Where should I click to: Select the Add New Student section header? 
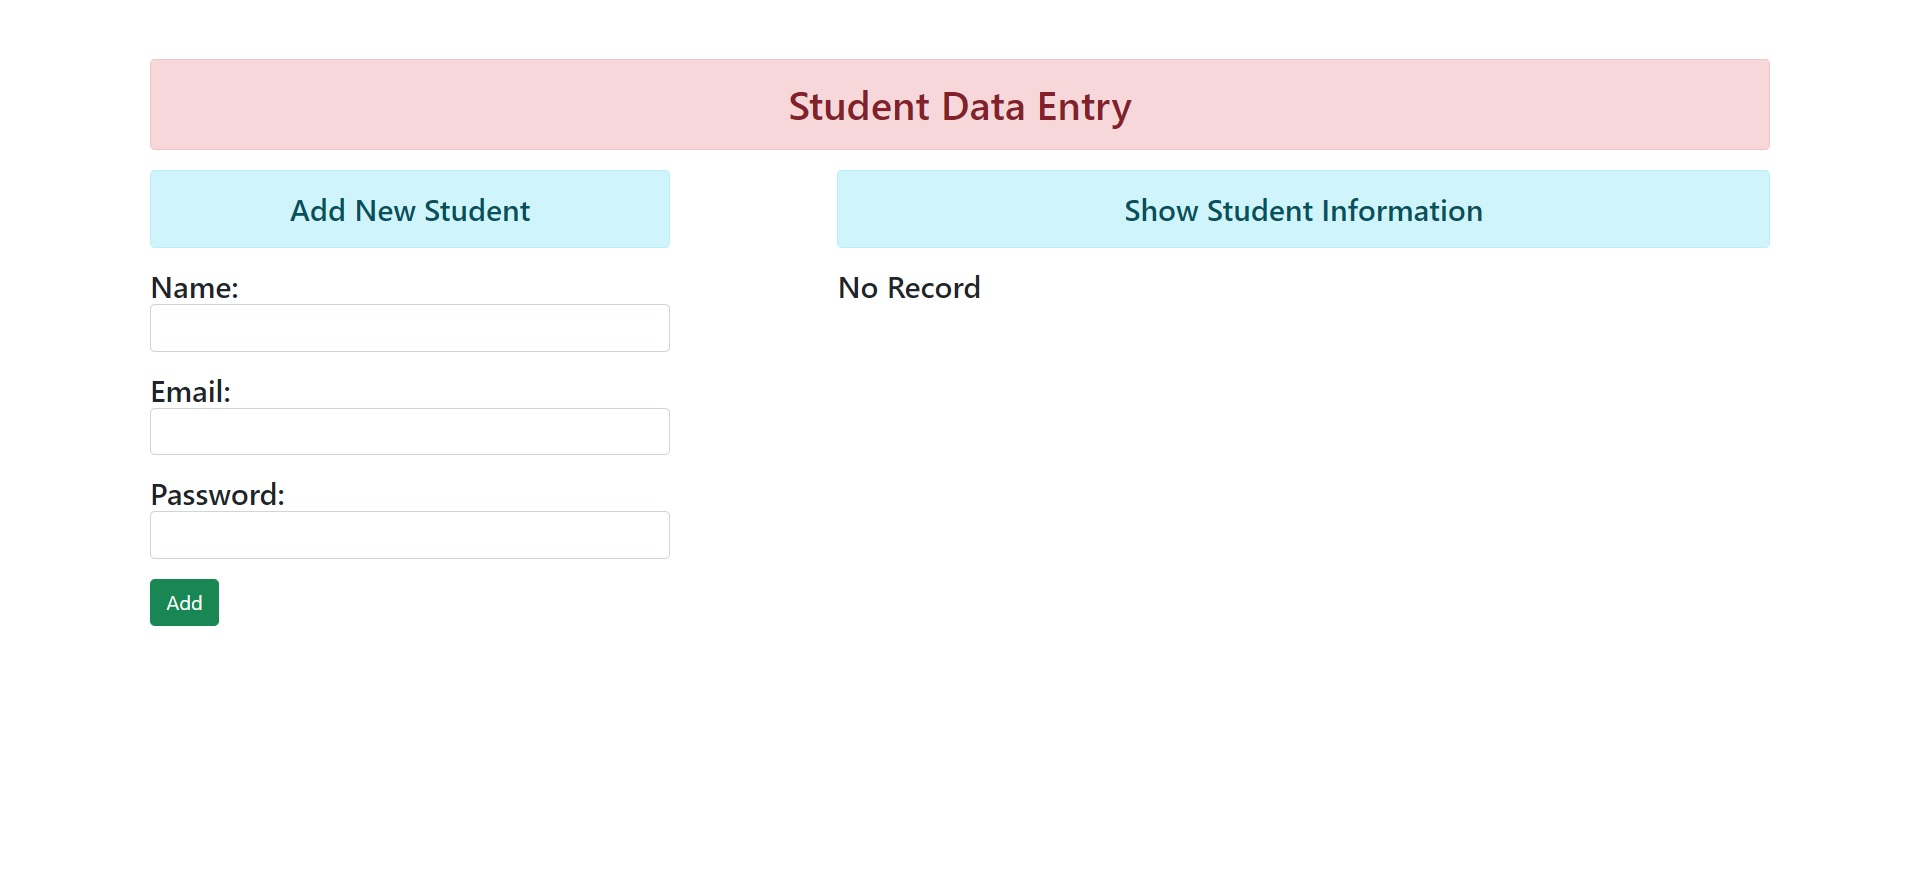(x=409, y=210)
